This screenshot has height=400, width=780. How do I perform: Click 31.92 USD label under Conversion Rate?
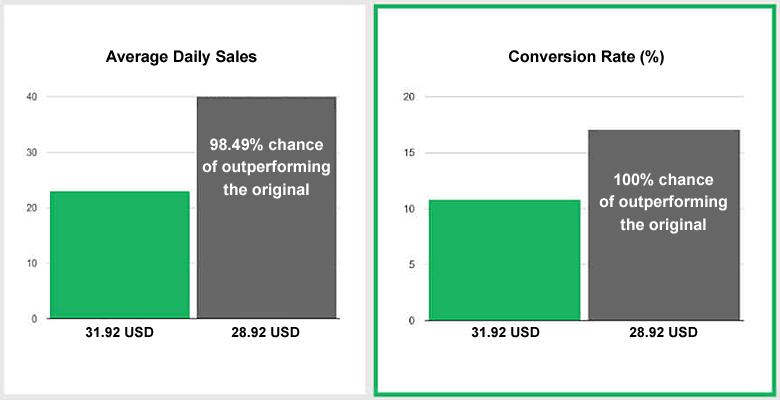(x=505, y=332)
